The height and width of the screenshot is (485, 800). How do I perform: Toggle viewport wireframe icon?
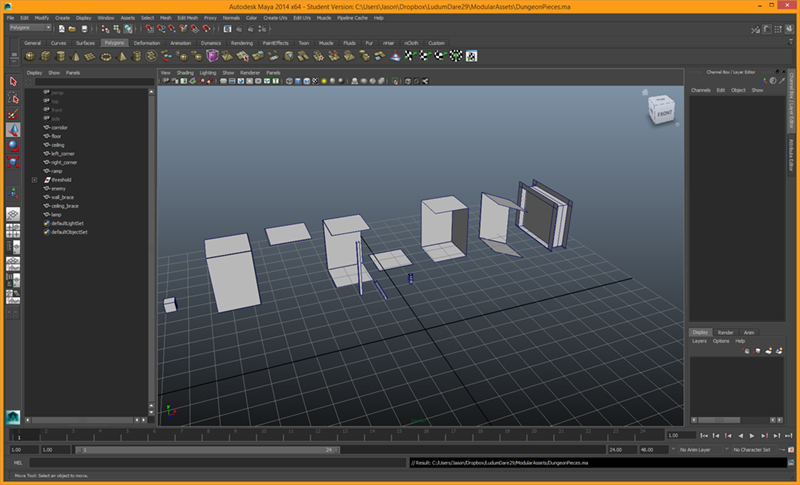click(289, 81)
